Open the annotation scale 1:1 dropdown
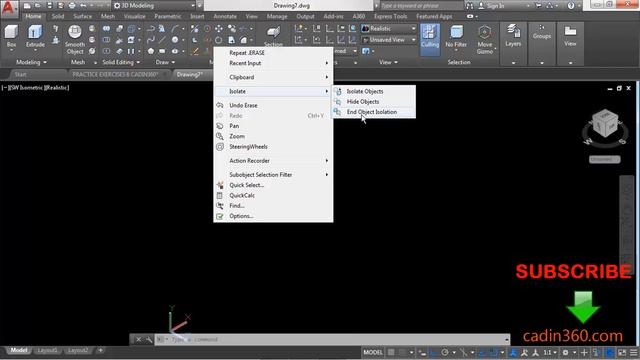 (550, 352)
